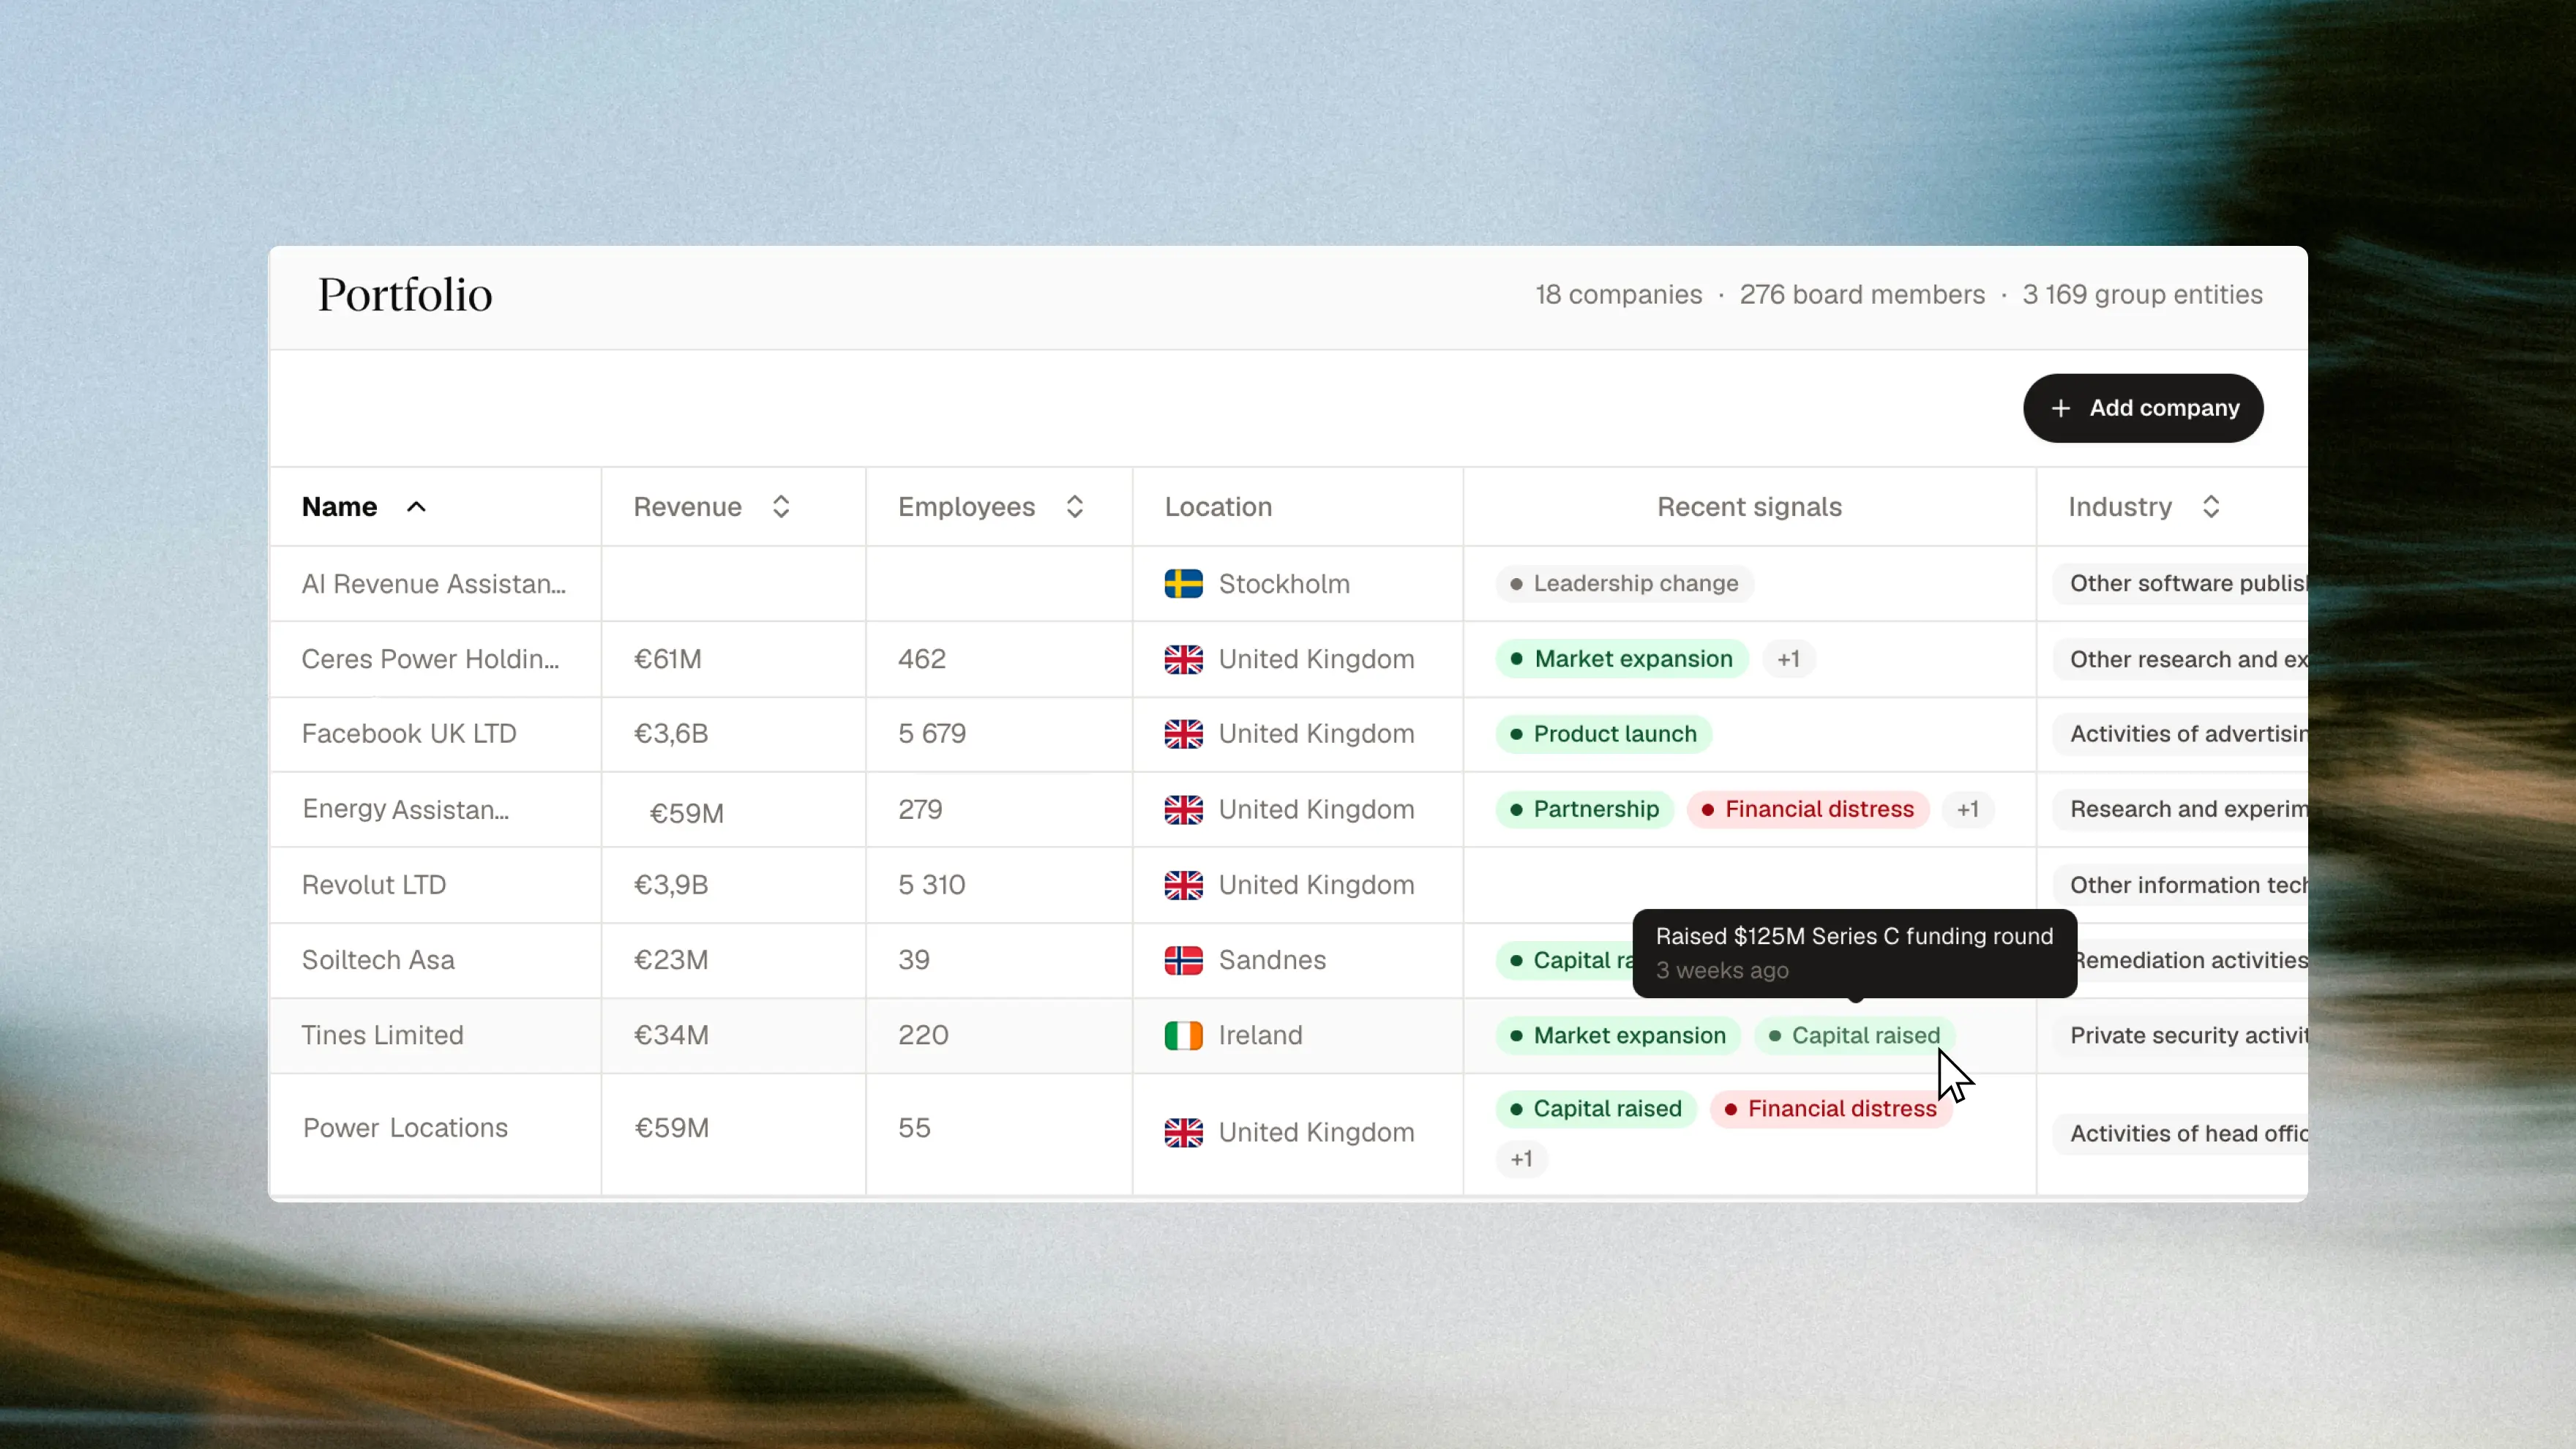Open Tines Limited company

point(383,1035)
